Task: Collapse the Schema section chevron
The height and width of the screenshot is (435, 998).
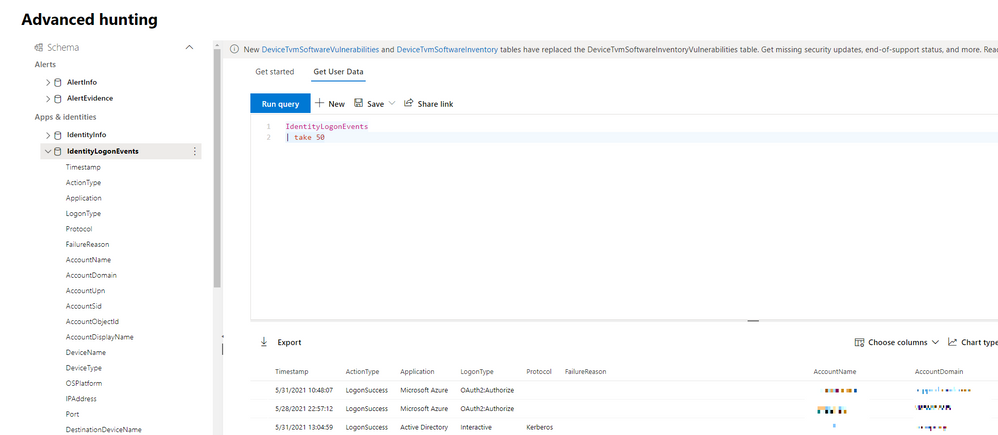Action: [x=189, y=48]
